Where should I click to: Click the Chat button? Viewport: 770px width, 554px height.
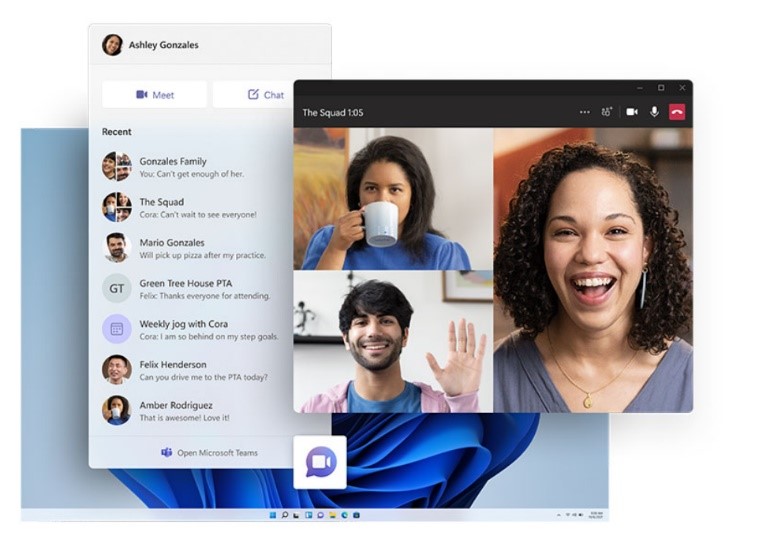(266, 95)
